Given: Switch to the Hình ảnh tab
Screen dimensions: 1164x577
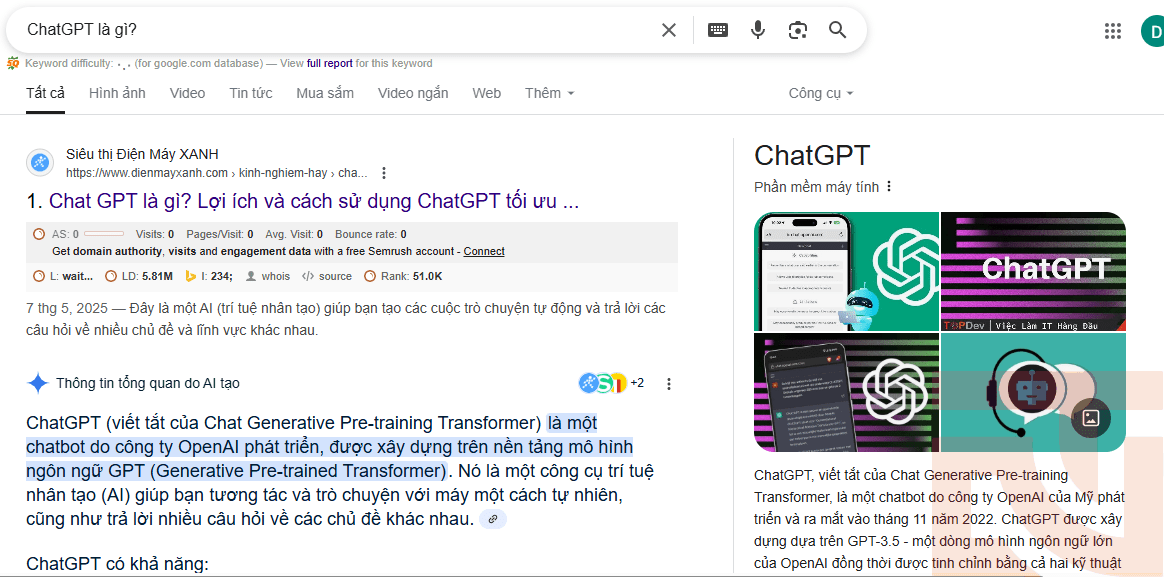Looking at the screenshot, I should [x=117, y=93].
